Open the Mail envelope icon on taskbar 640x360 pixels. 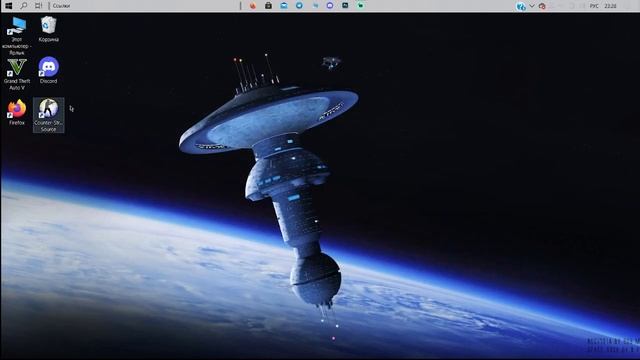click(x=284, y=5)
